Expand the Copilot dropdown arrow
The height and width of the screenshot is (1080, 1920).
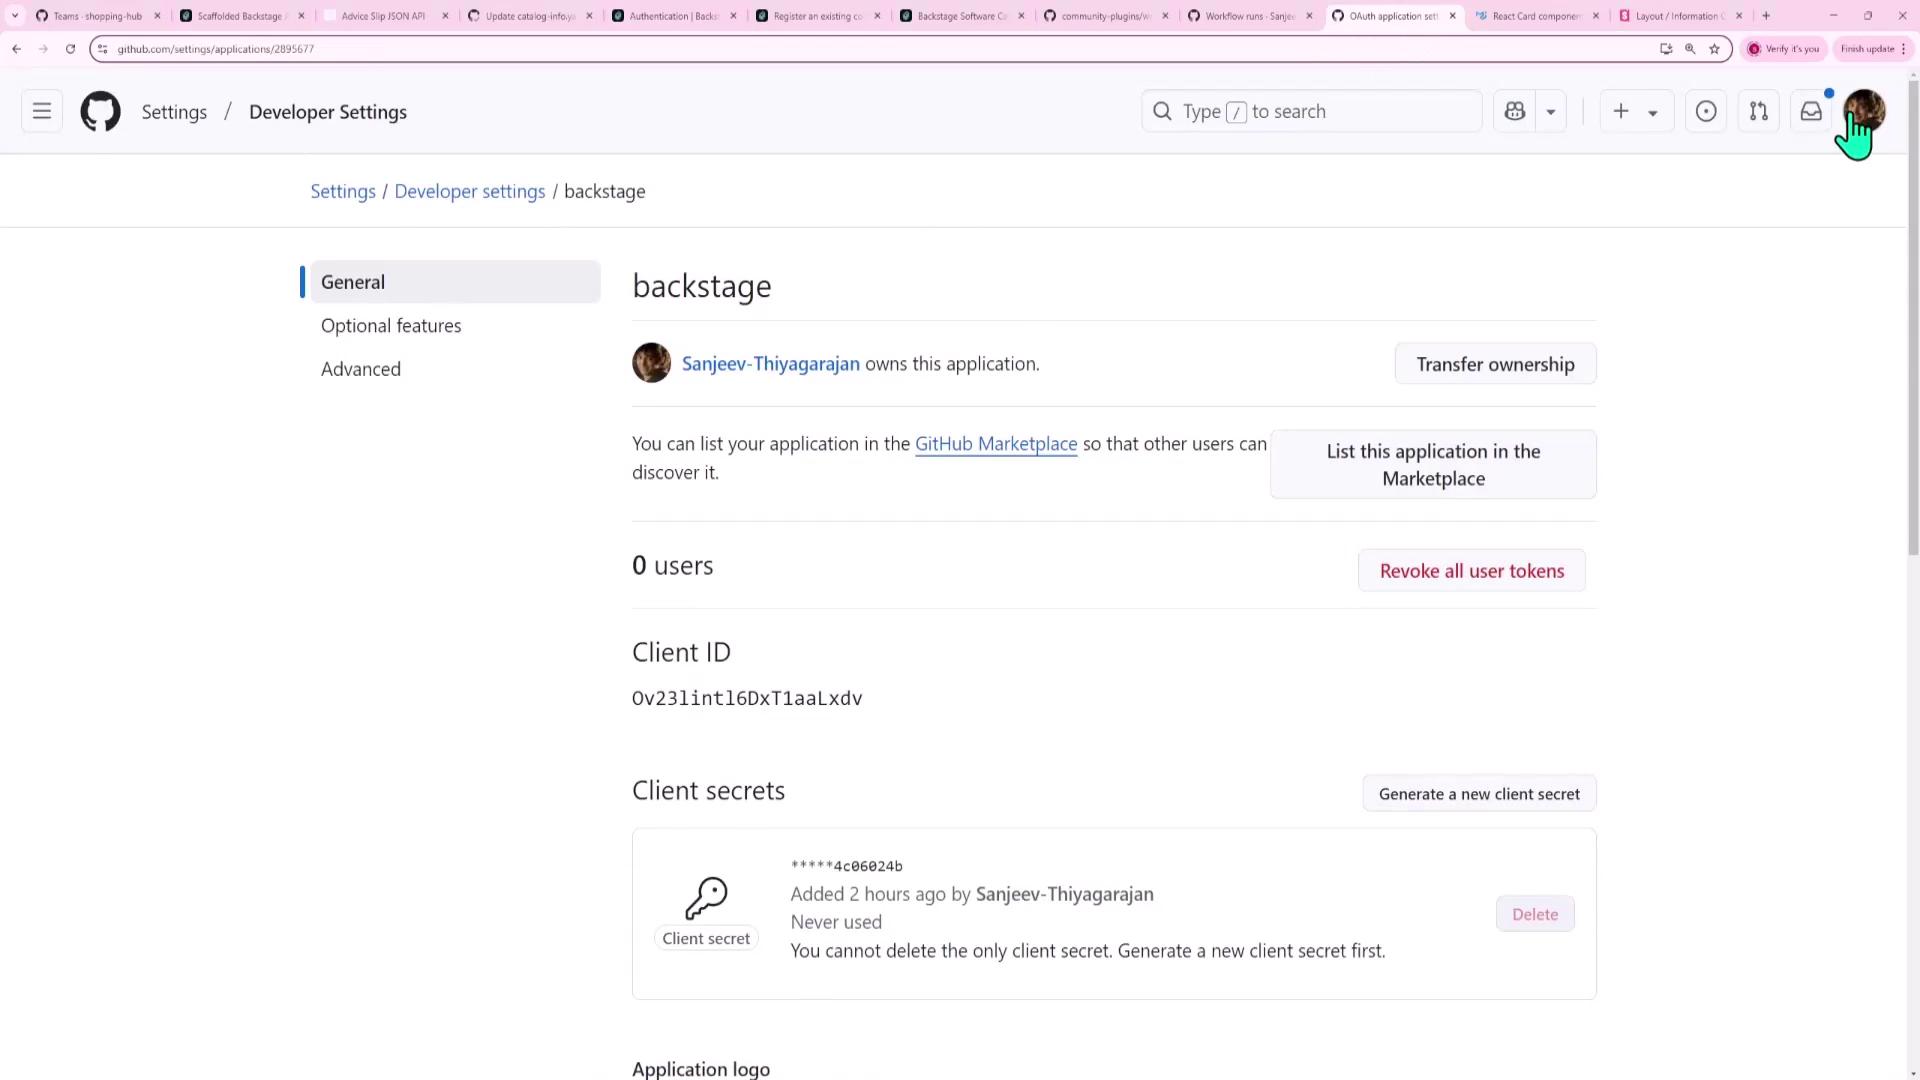(x=1551, y=112)
